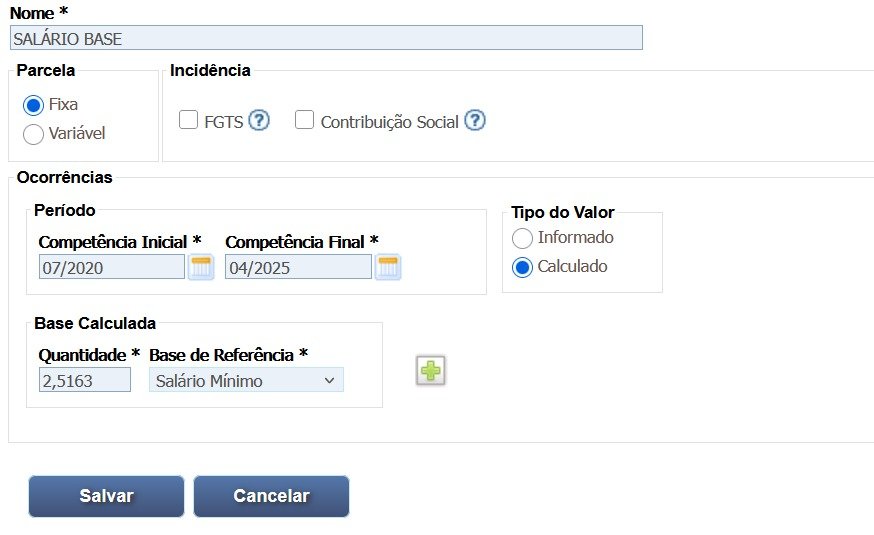Click the 'Variável' label text

tap(77, 133)
